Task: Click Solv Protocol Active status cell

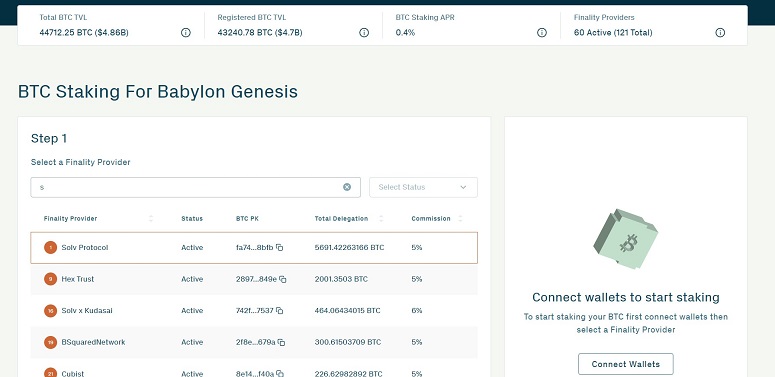Action: point(192,248)
